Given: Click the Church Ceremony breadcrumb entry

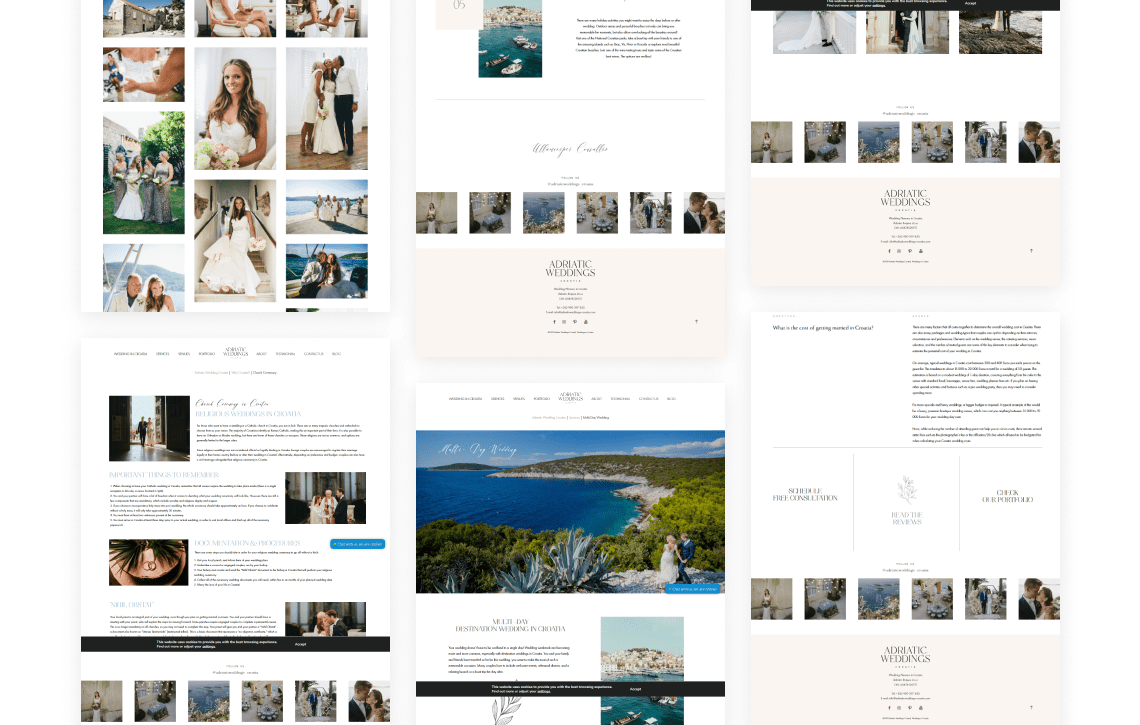Looking at the screenshot, I should pos(264,372).
